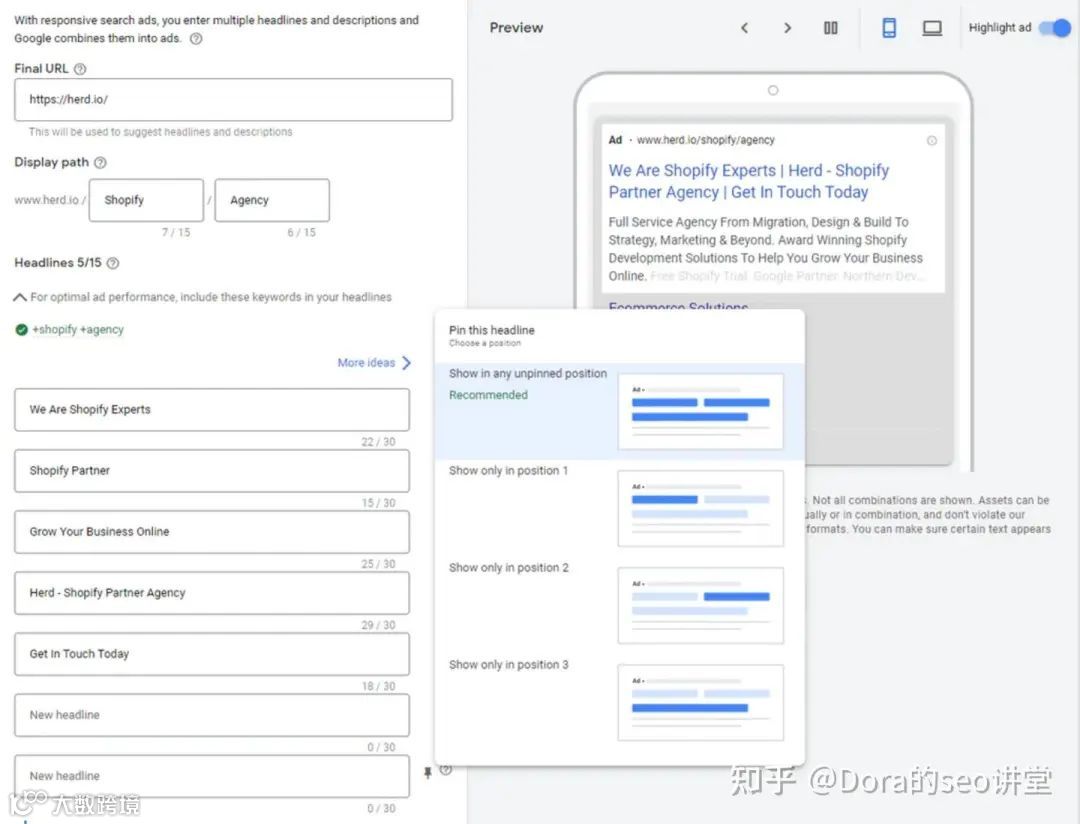Image resolution: width=1080 pixels, height=824 pixels.
Task: Click 'Recommended' label in pin menu
Action: [488, 395]
